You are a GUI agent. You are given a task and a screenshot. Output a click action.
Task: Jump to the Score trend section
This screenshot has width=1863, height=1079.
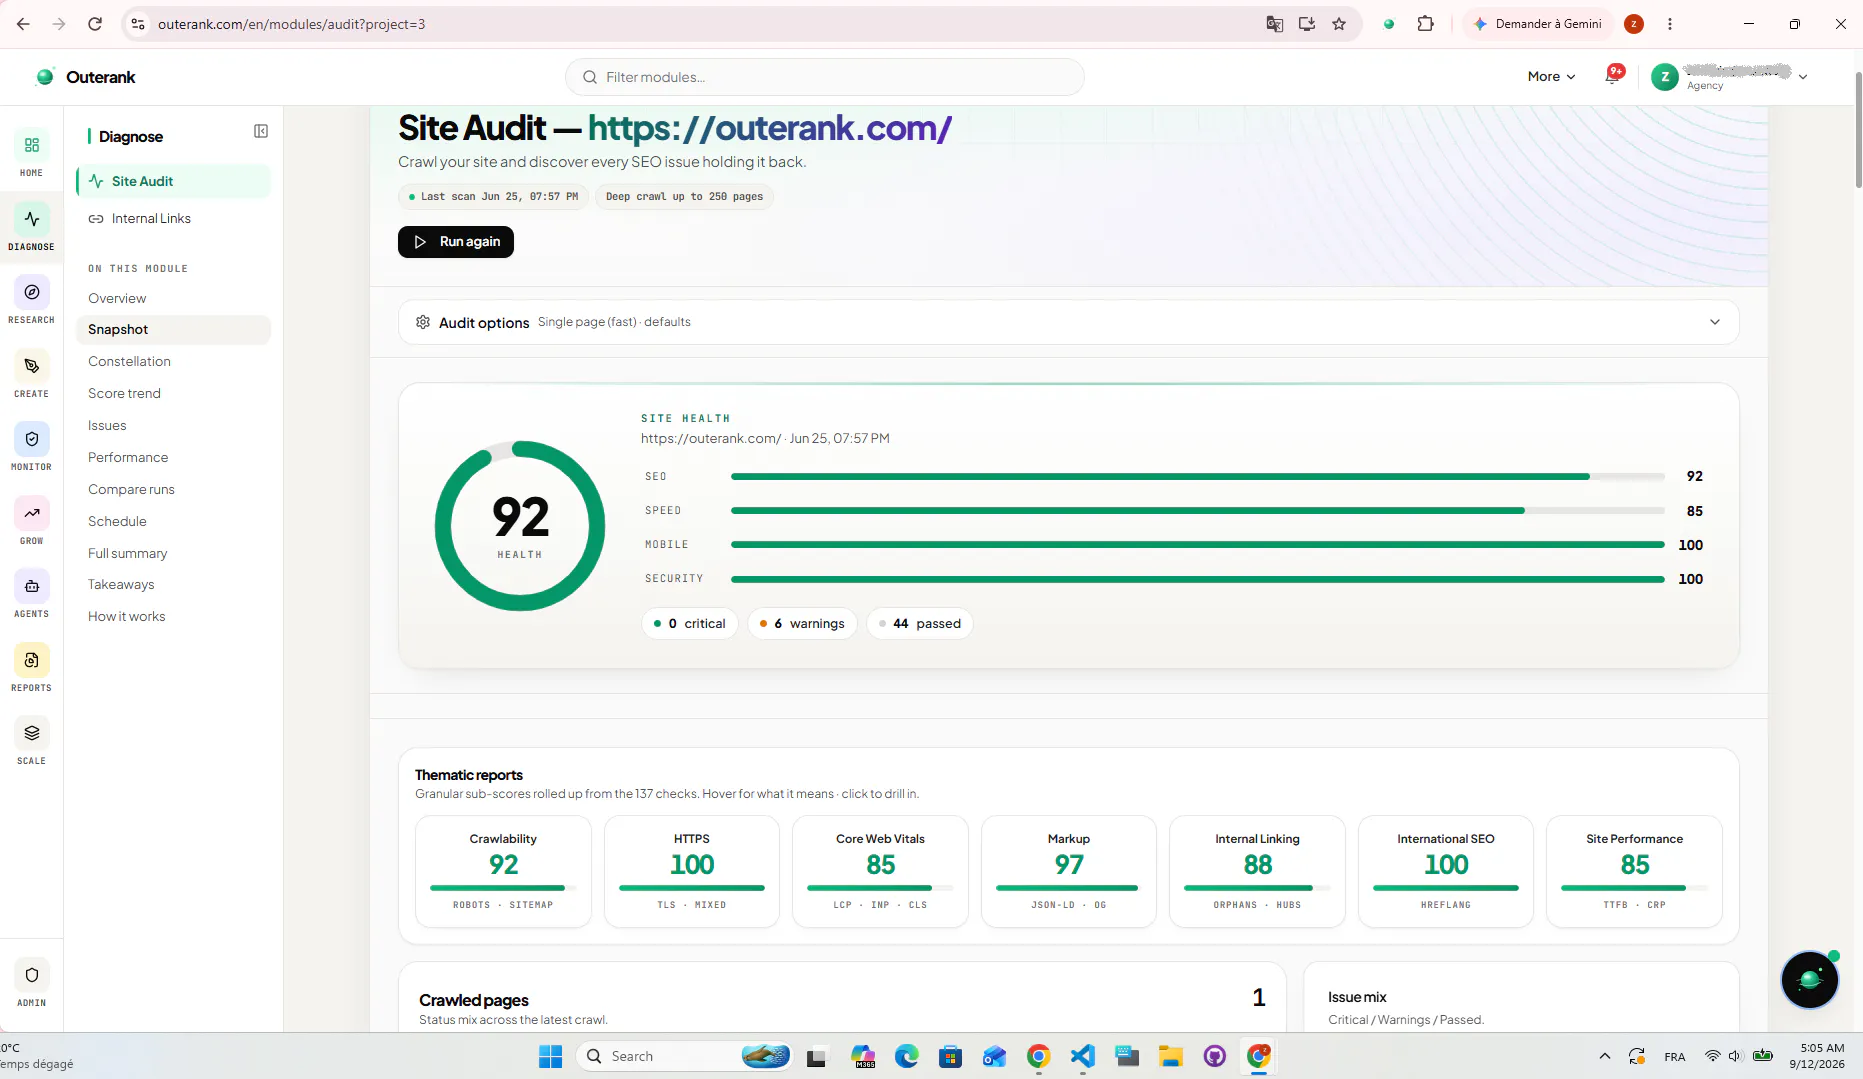124,394
